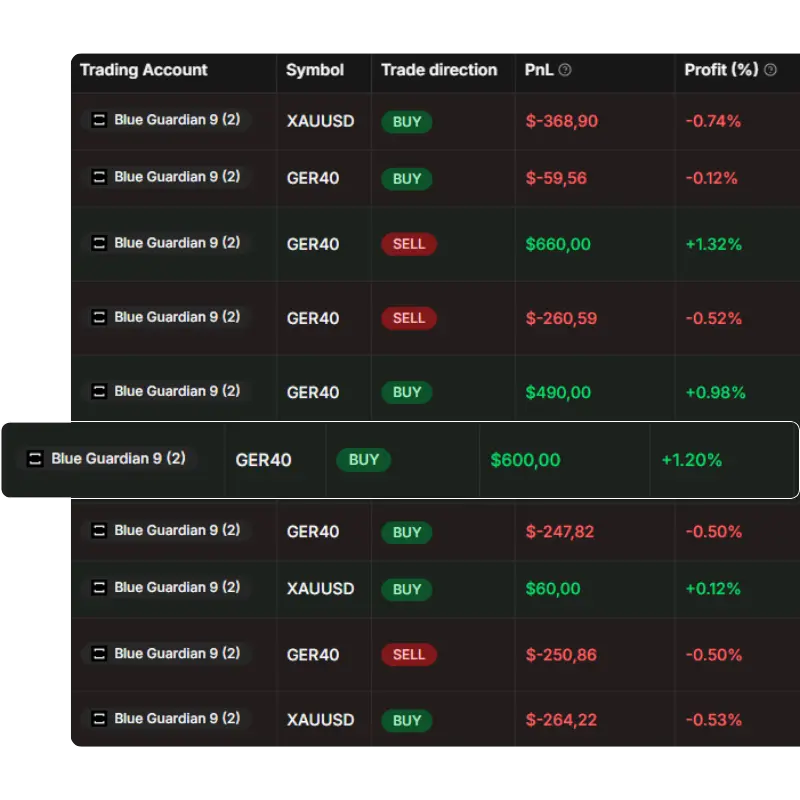Select GER40 symbol in the $-247,82 row
This screenshot has height=800, width=800.
[x=313, y=532]
